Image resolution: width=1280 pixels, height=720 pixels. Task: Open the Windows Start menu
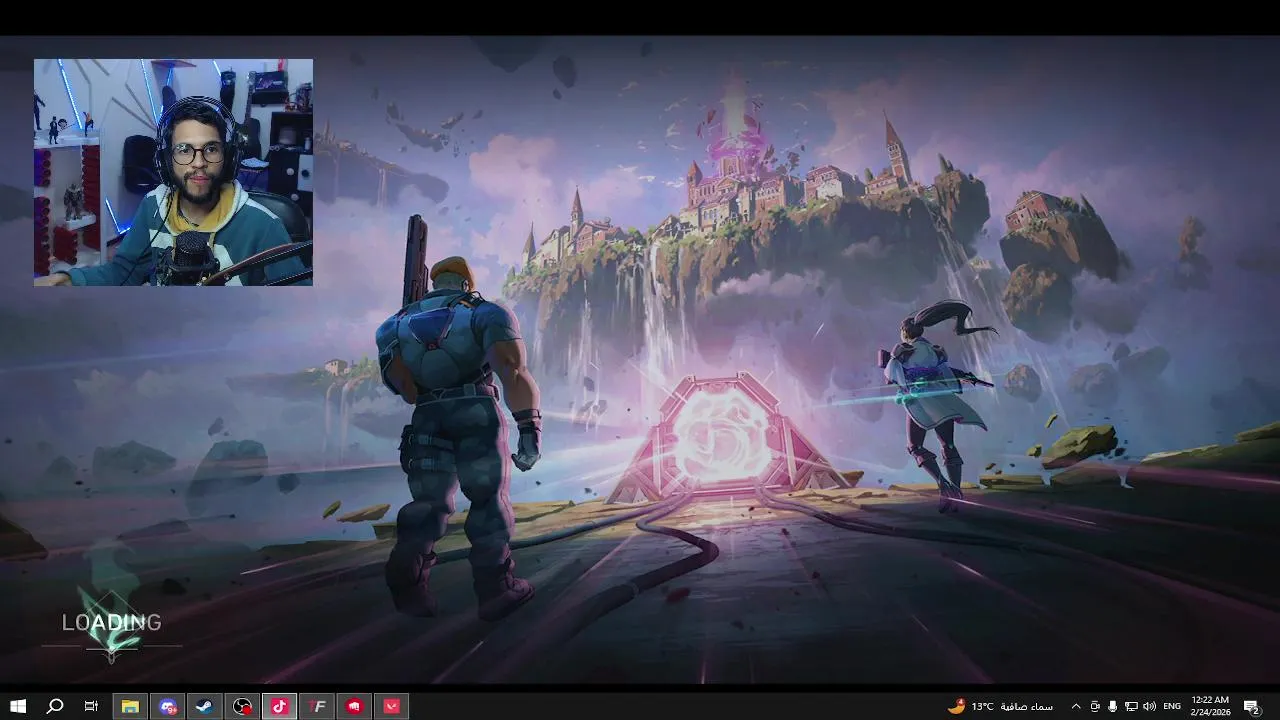18,706
